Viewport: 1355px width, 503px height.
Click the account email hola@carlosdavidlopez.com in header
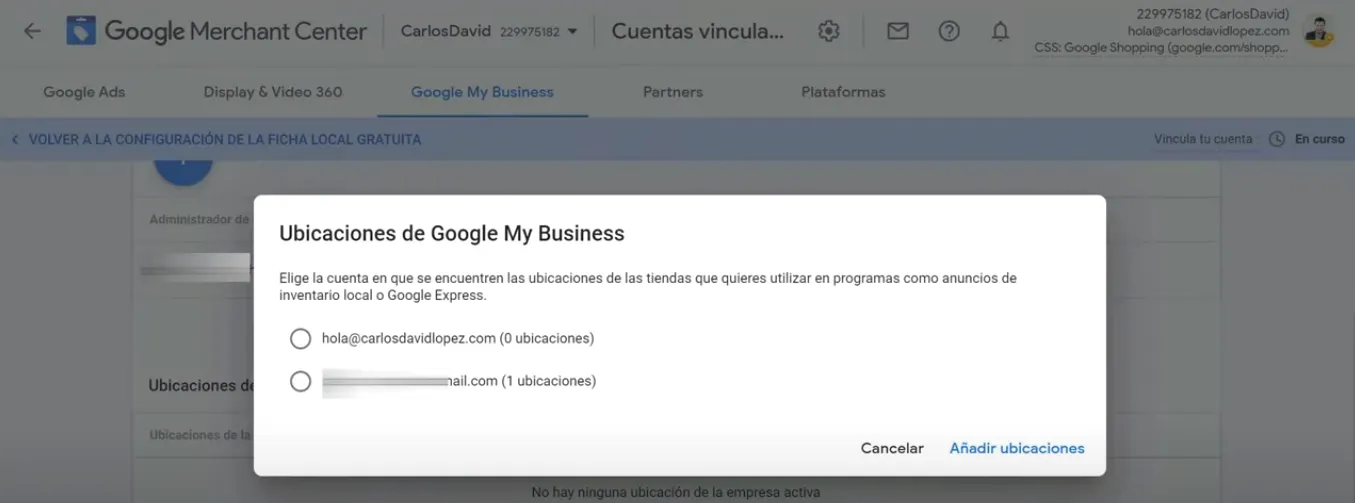pos(1208,31)
